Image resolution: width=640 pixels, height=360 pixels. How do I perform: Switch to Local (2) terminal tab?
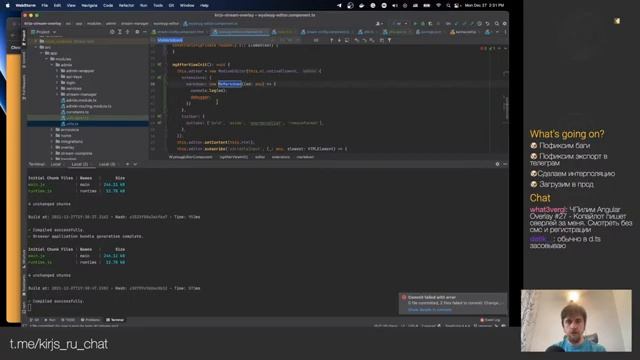coord(80,164)
